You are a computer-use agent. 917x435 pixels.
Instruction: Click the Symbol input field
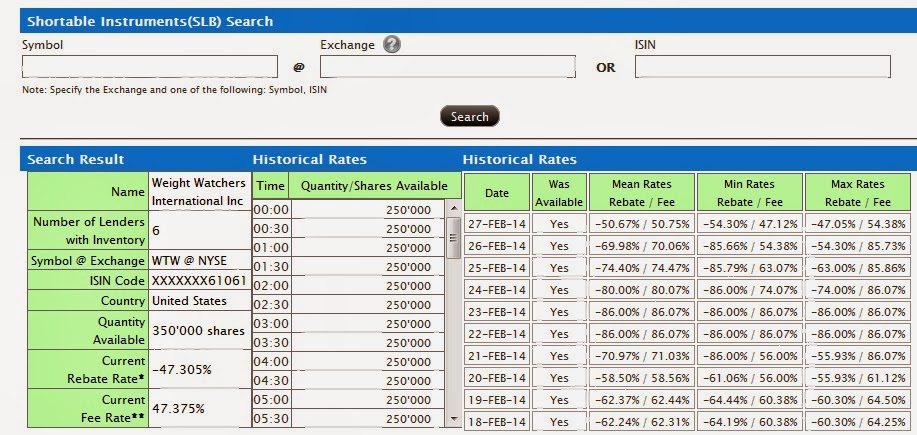[150, 67]
